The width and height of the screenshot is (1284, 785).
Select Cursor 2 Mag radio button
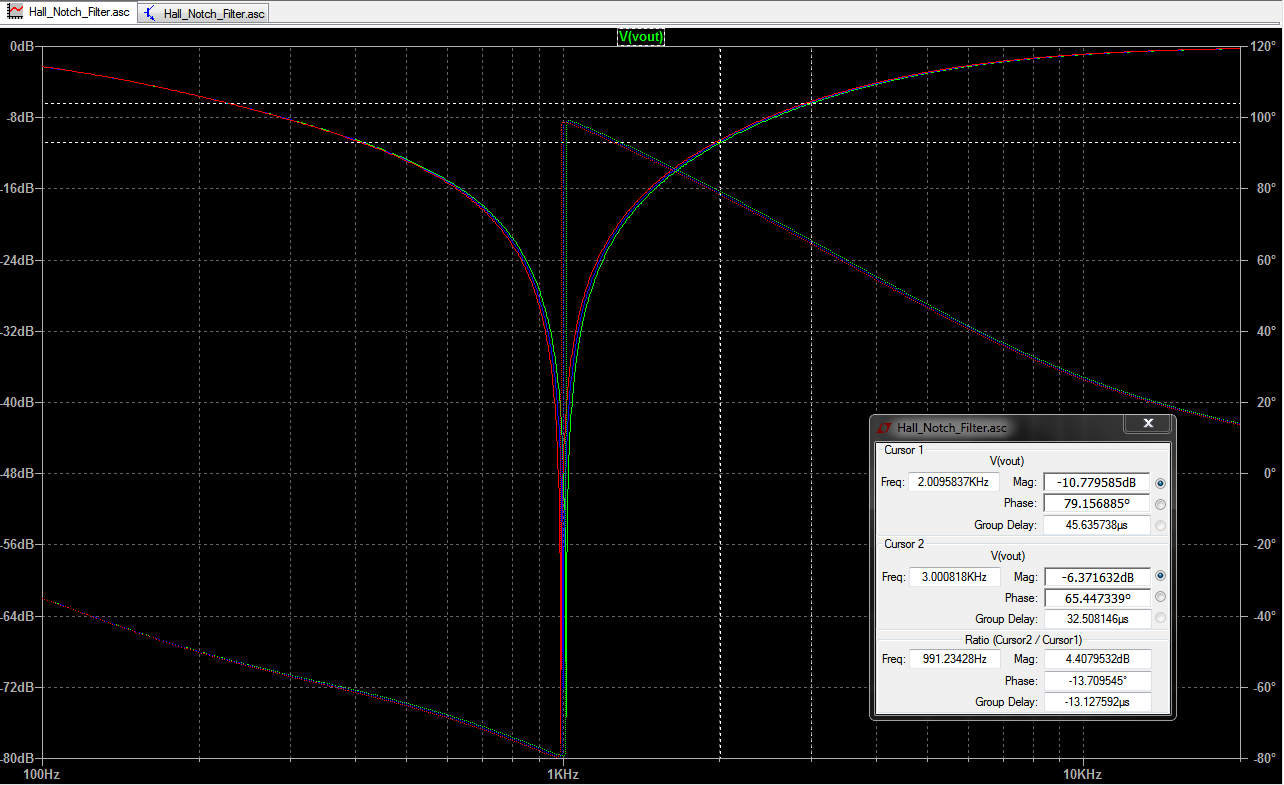click(x=1160, y=576)
